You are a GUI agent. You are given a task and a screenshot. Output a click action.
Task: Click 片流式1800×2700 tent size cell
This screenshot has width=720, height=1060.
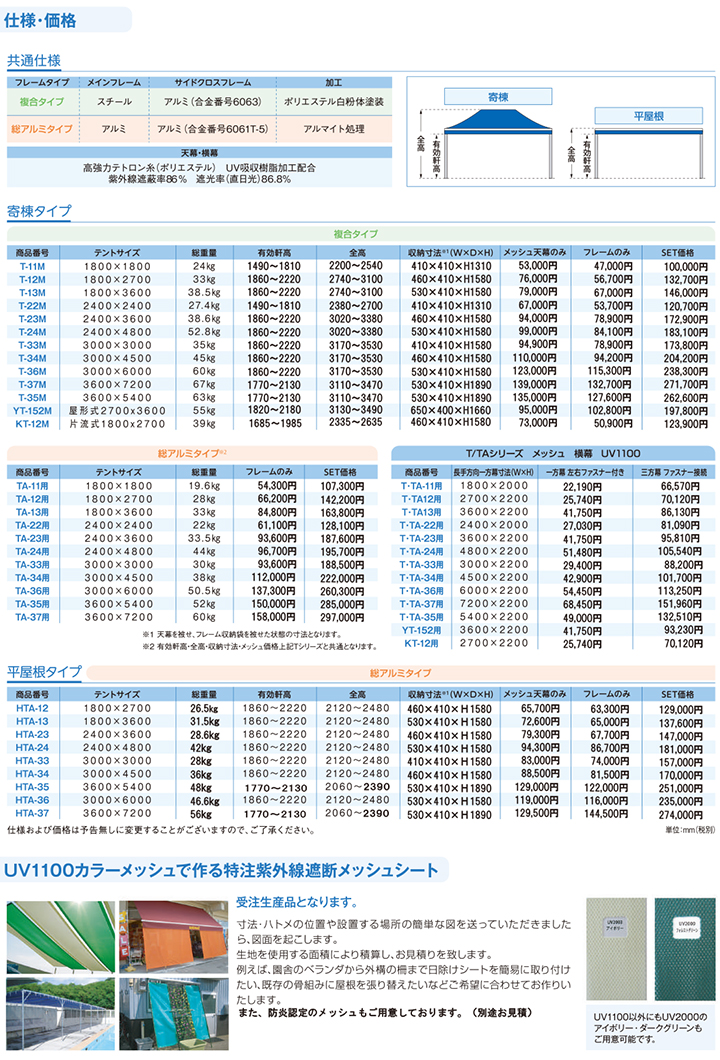coord(118,424)
